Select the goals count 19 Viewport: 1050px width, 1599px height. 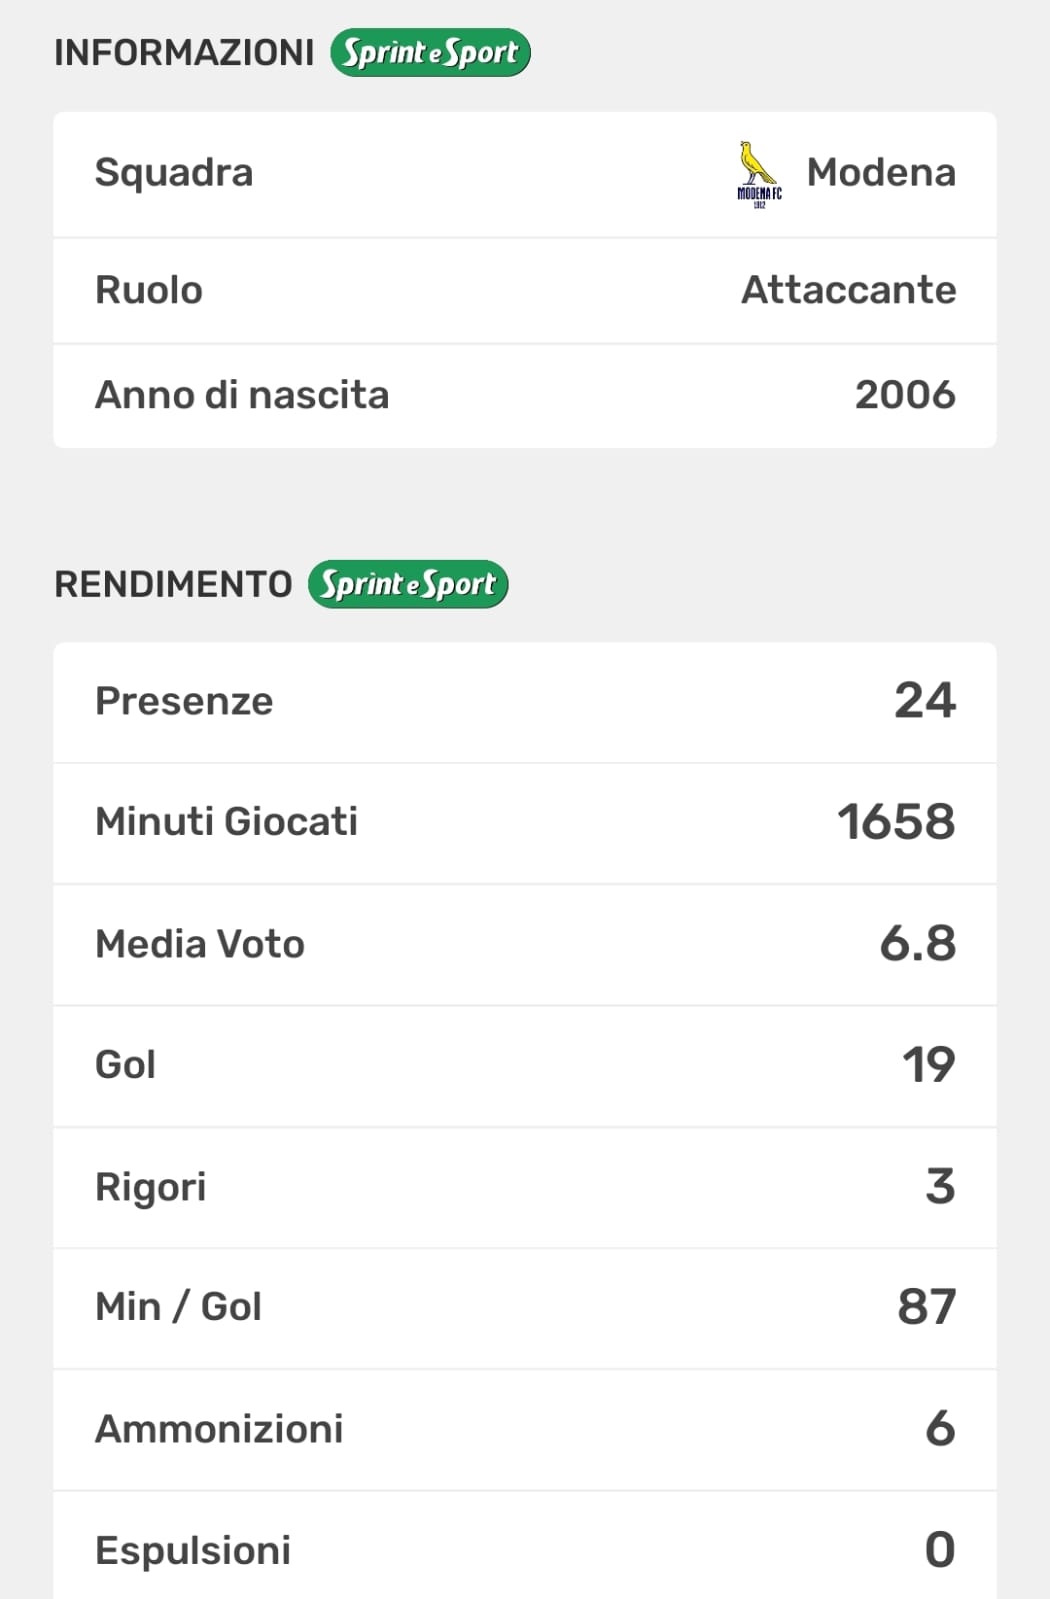(928, 1065)
